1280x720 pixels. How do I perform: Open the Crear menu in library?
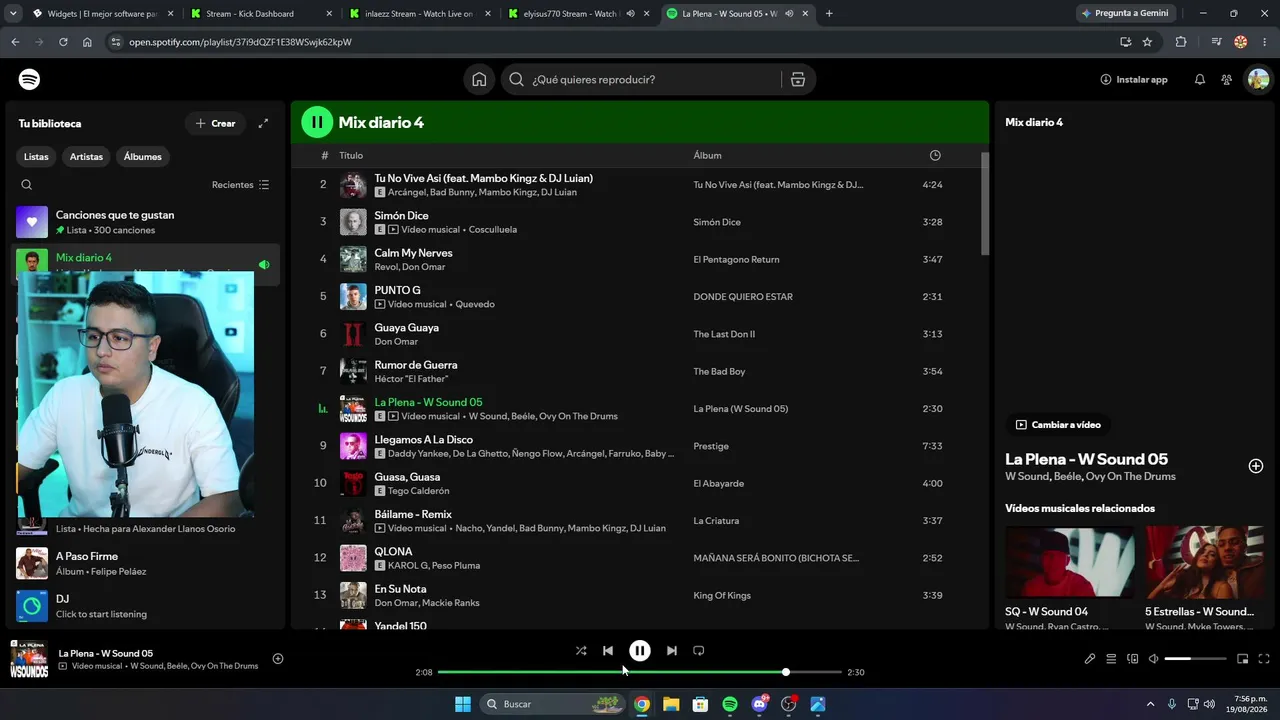pyautogui.click(x=215, y=123)
